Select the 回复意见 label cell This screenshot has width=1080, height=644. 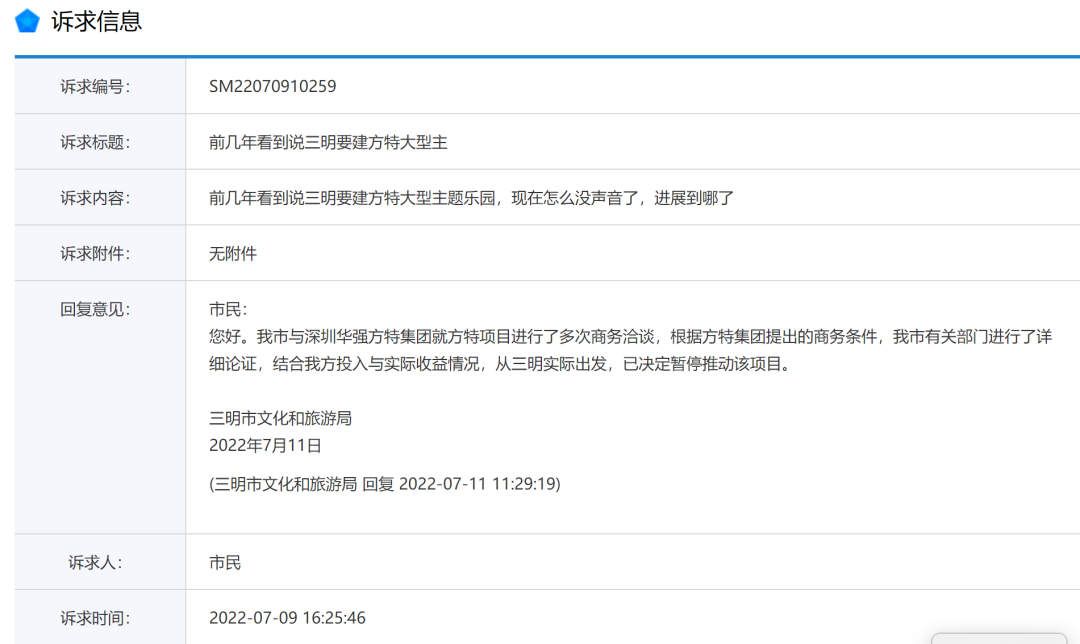95,309
